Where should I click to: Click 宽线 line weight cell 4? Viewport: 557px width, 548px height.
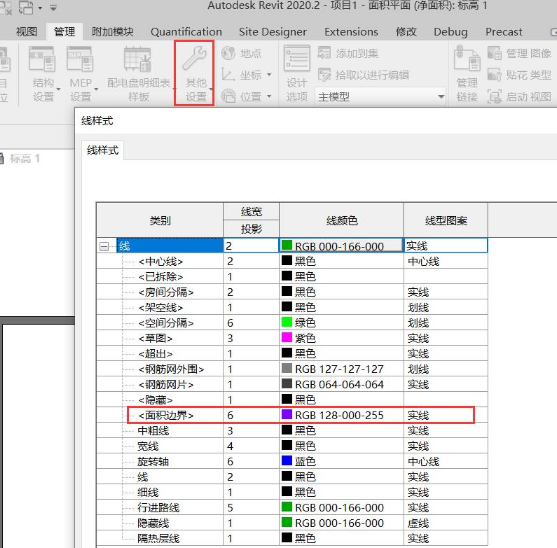[251, 446]
